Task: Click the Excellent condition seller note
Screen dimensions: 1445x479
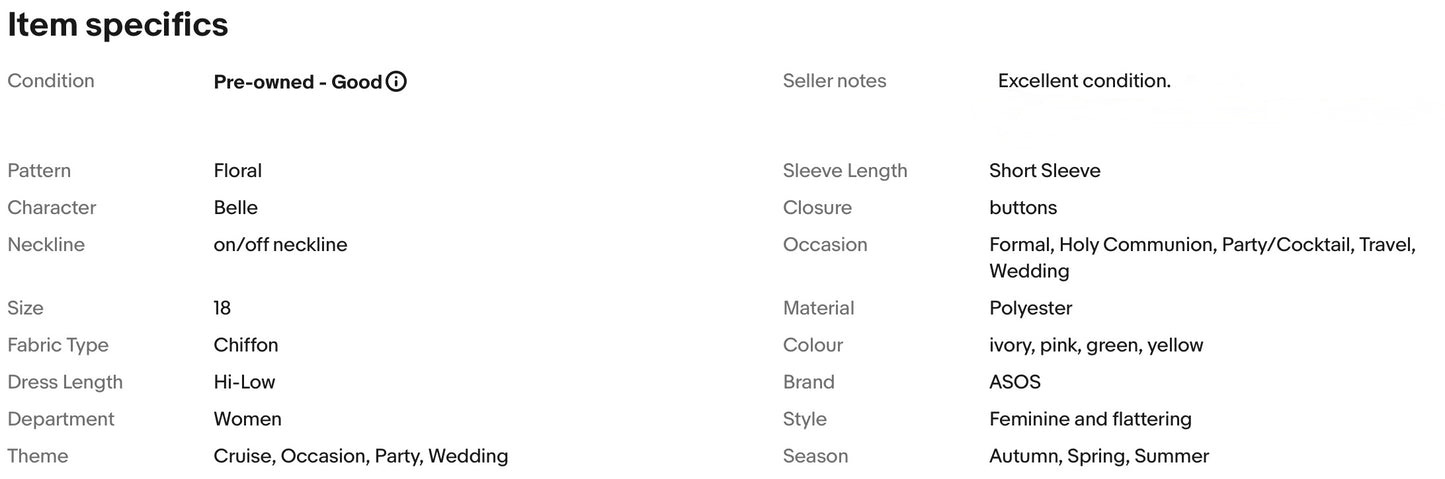Action: 1083,81
